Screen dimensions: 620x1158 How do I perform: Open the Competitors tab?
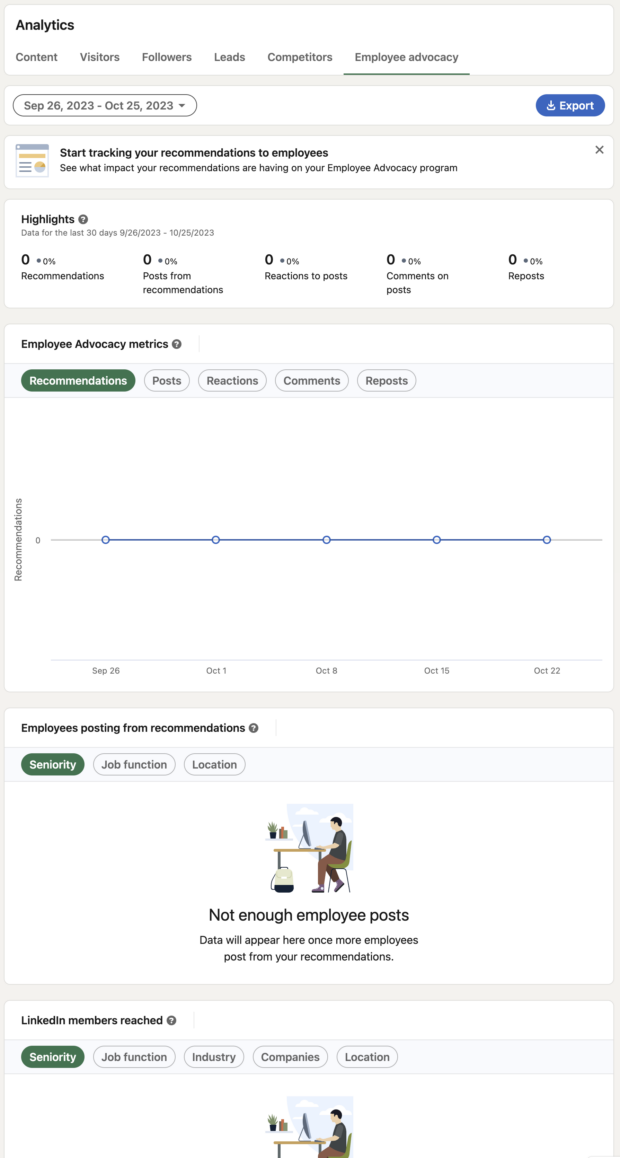(x=299, y=57)
